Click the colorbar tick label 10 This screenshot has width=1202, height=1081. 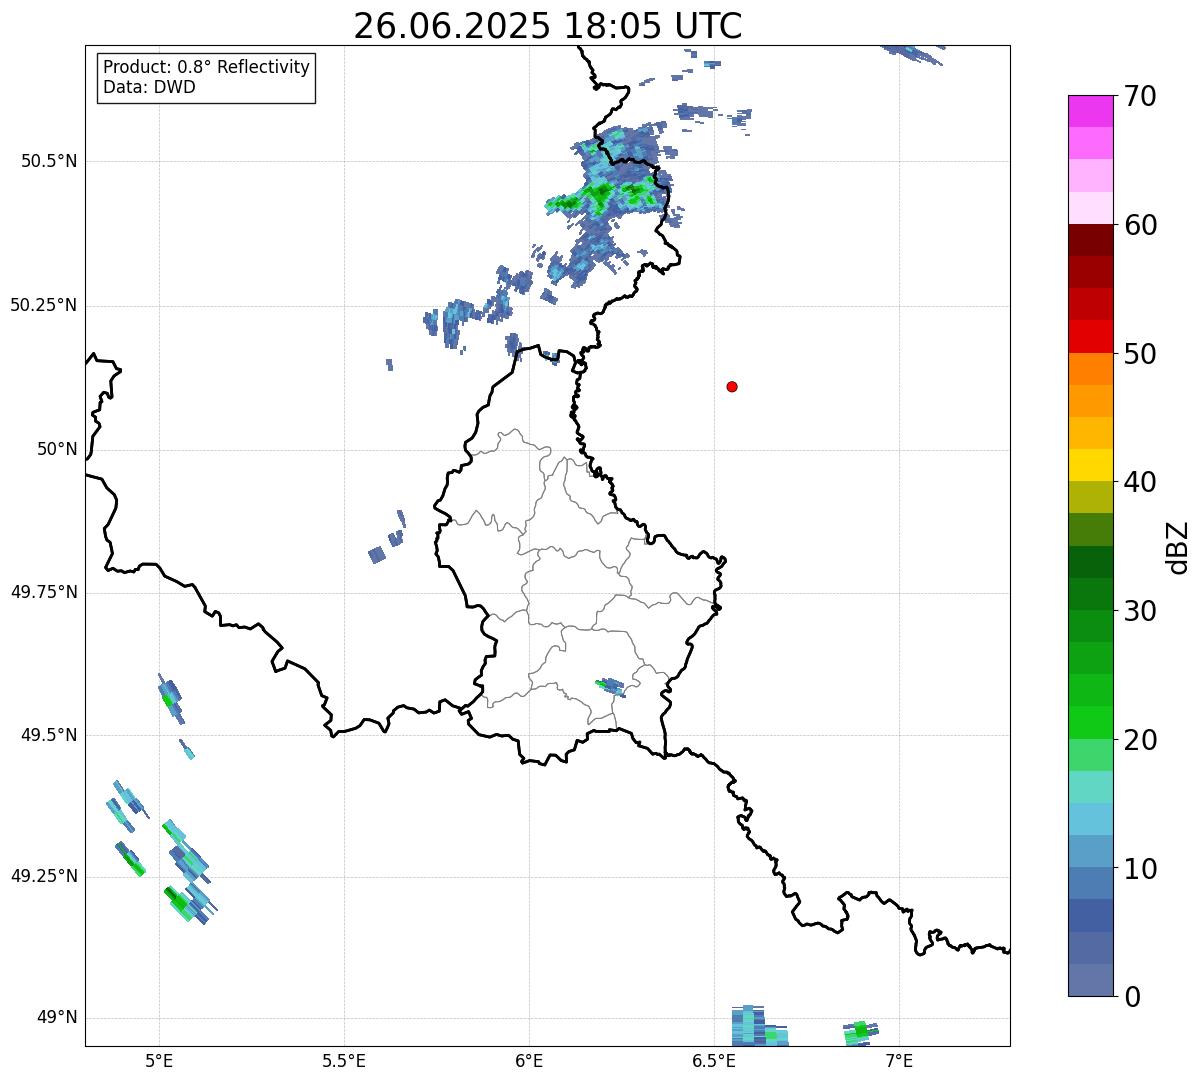1141,868
